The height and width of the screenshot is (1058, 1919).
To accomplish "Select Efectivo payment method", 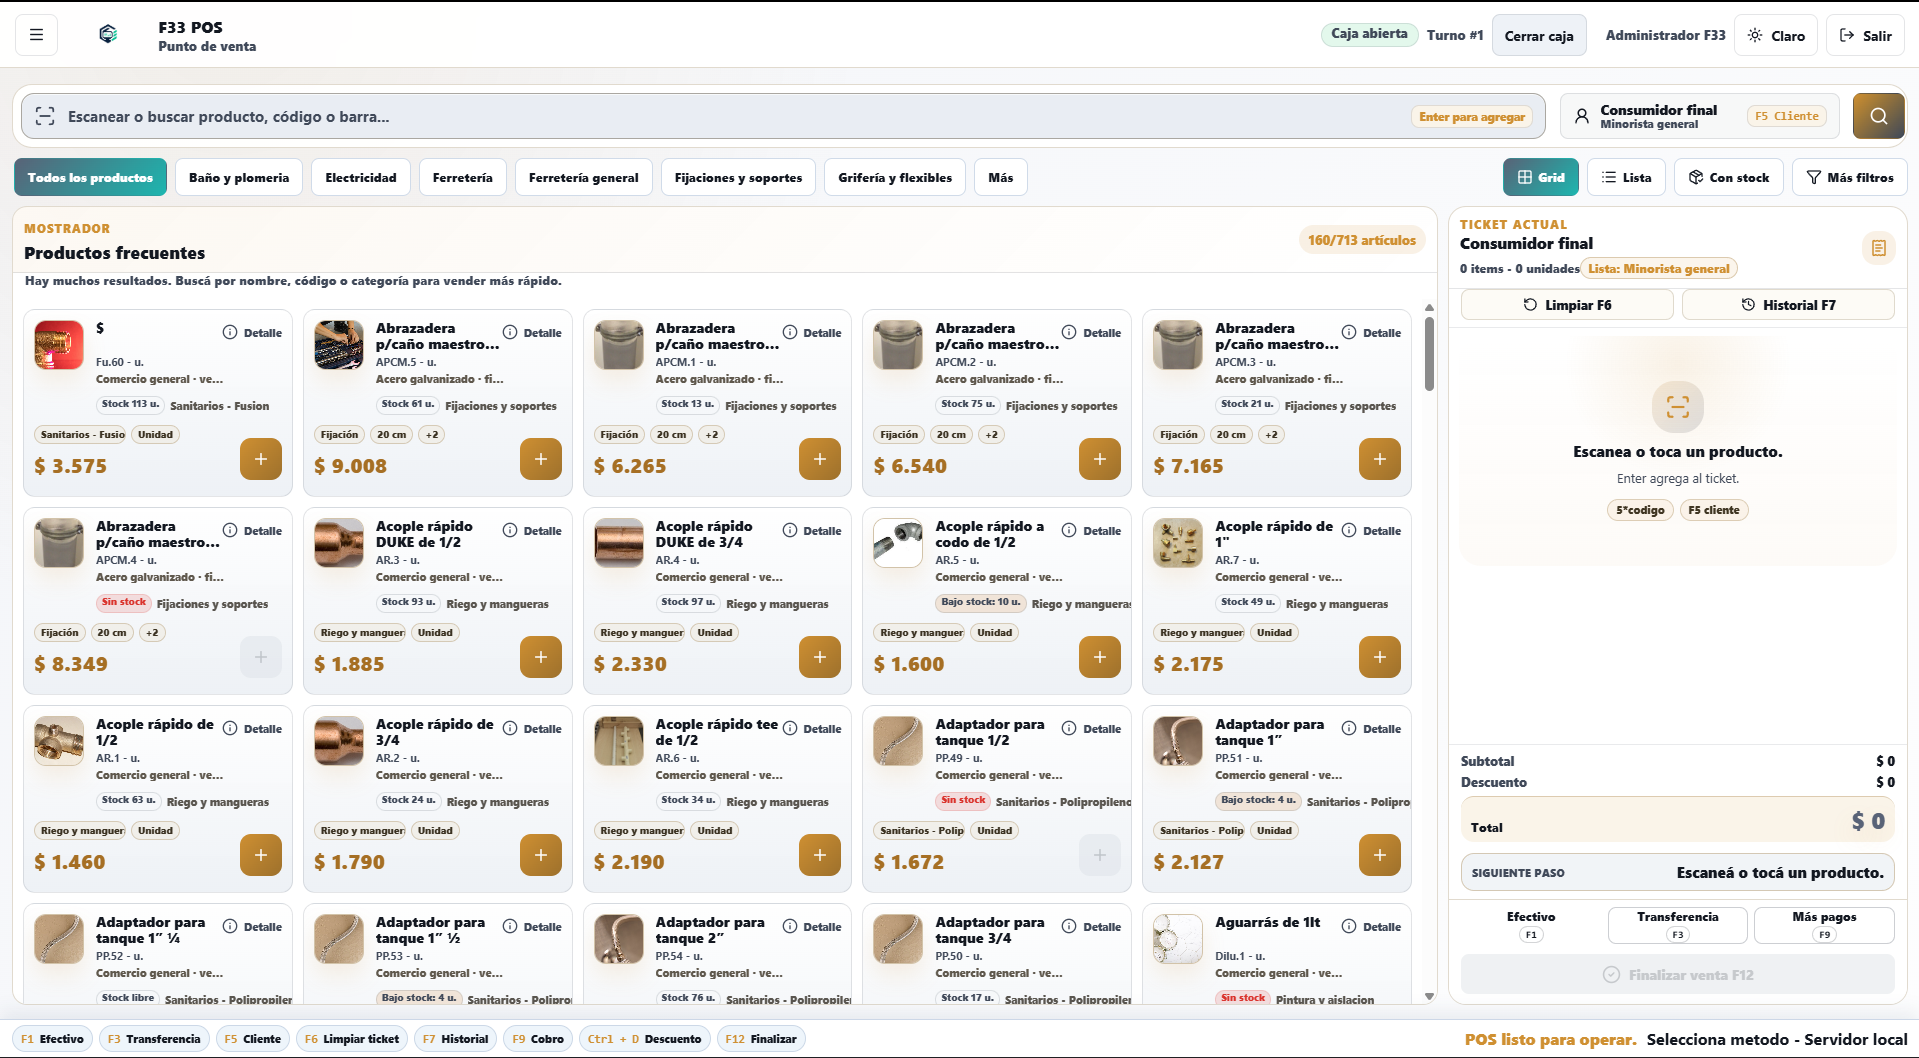I will pos(1531,925).
